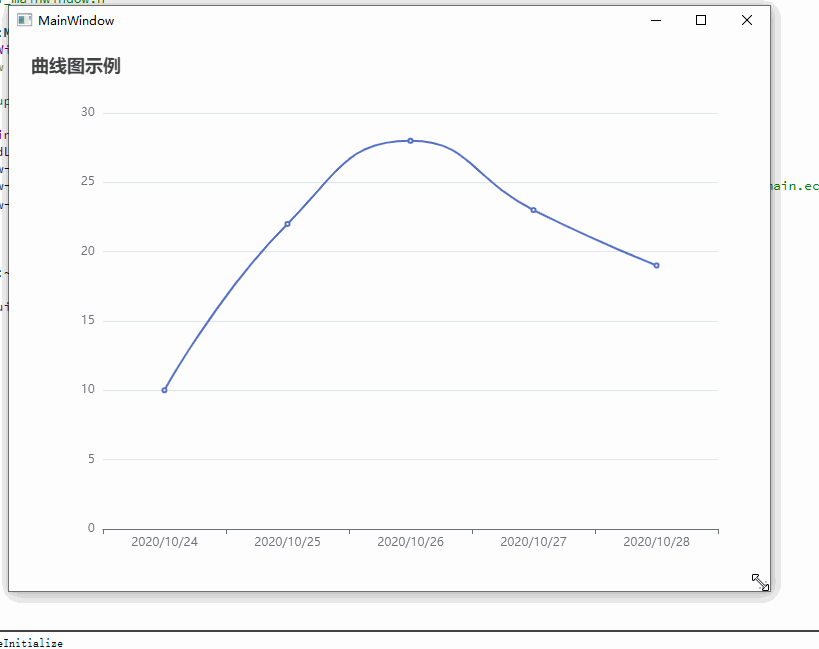
Task: Click the x-axis label 2020/10/24
Action: tap(164, 541)
